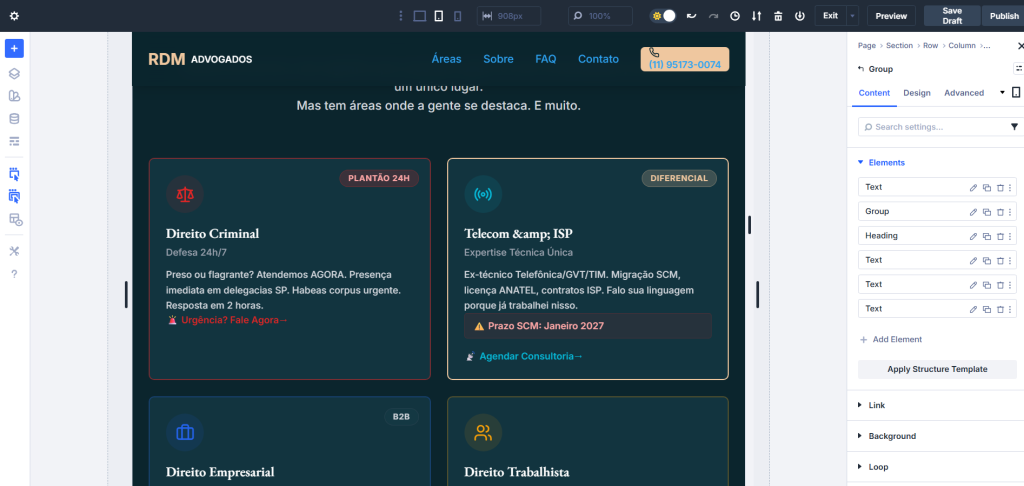Open the Exit dropdown arrow
This screenshot has height=486, width=1024.
tap(852, 16)
